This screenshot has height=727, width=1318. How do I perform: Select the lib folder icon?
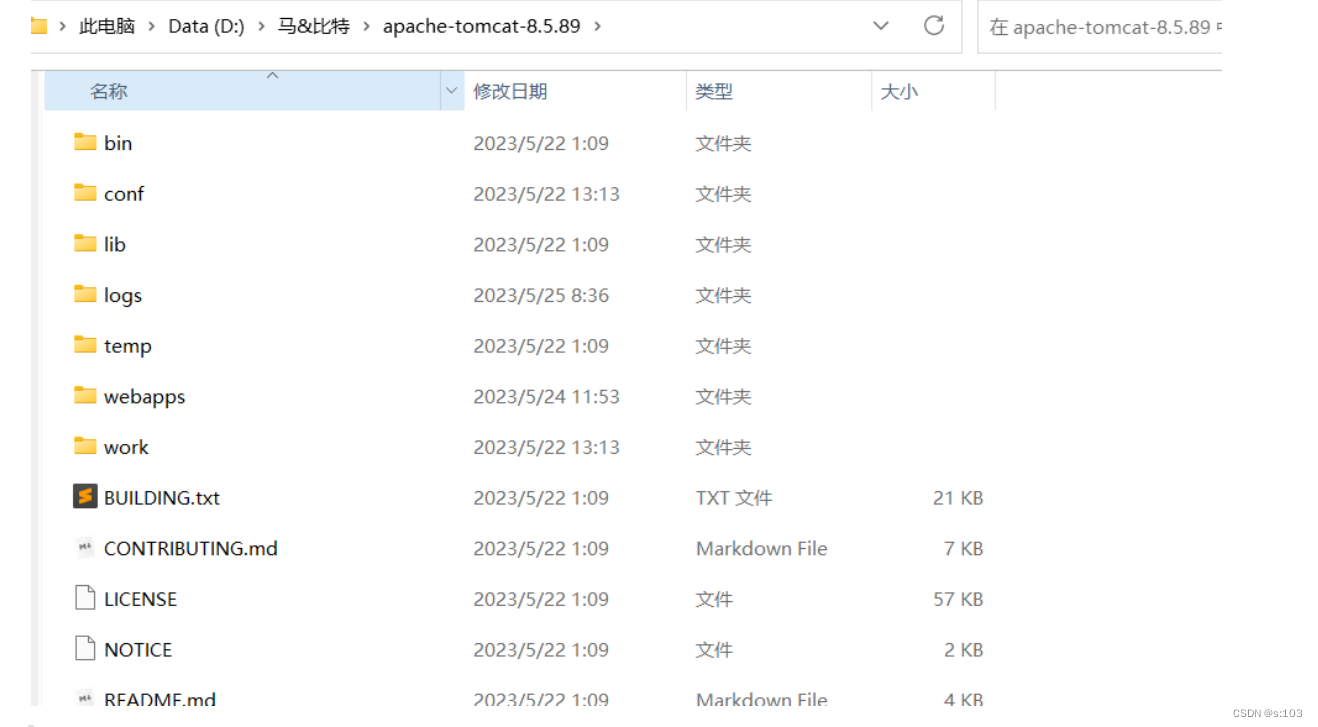[85, 243]
